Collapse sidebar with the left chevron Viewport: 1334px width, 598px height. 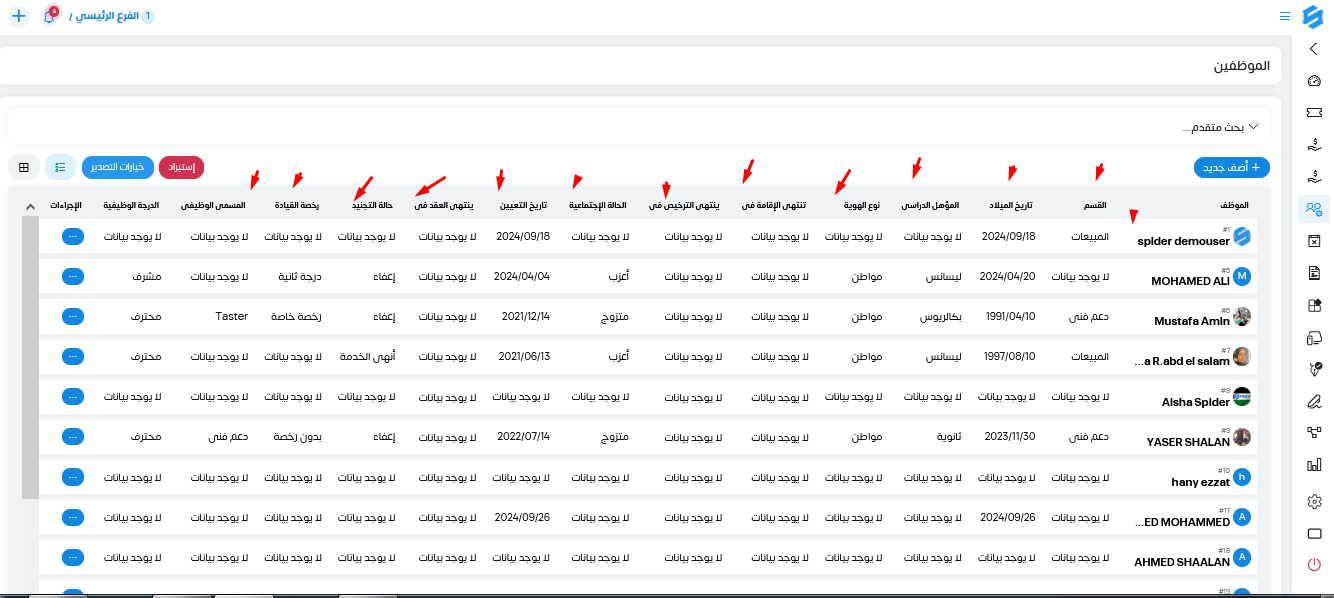pyautogui.click(x=1314, y=49)
